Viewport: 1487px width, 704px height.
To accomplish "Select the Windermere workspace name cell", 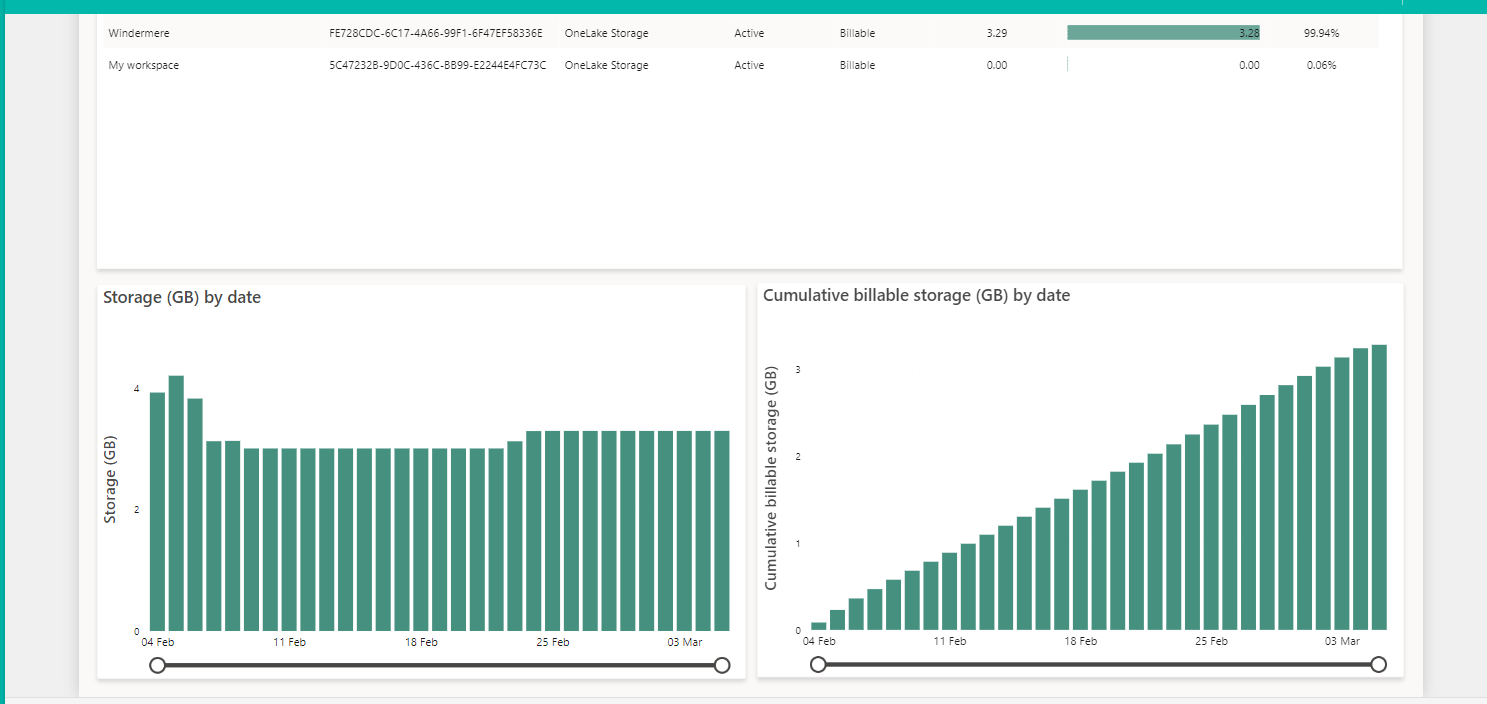I will [x=139, y=33].
